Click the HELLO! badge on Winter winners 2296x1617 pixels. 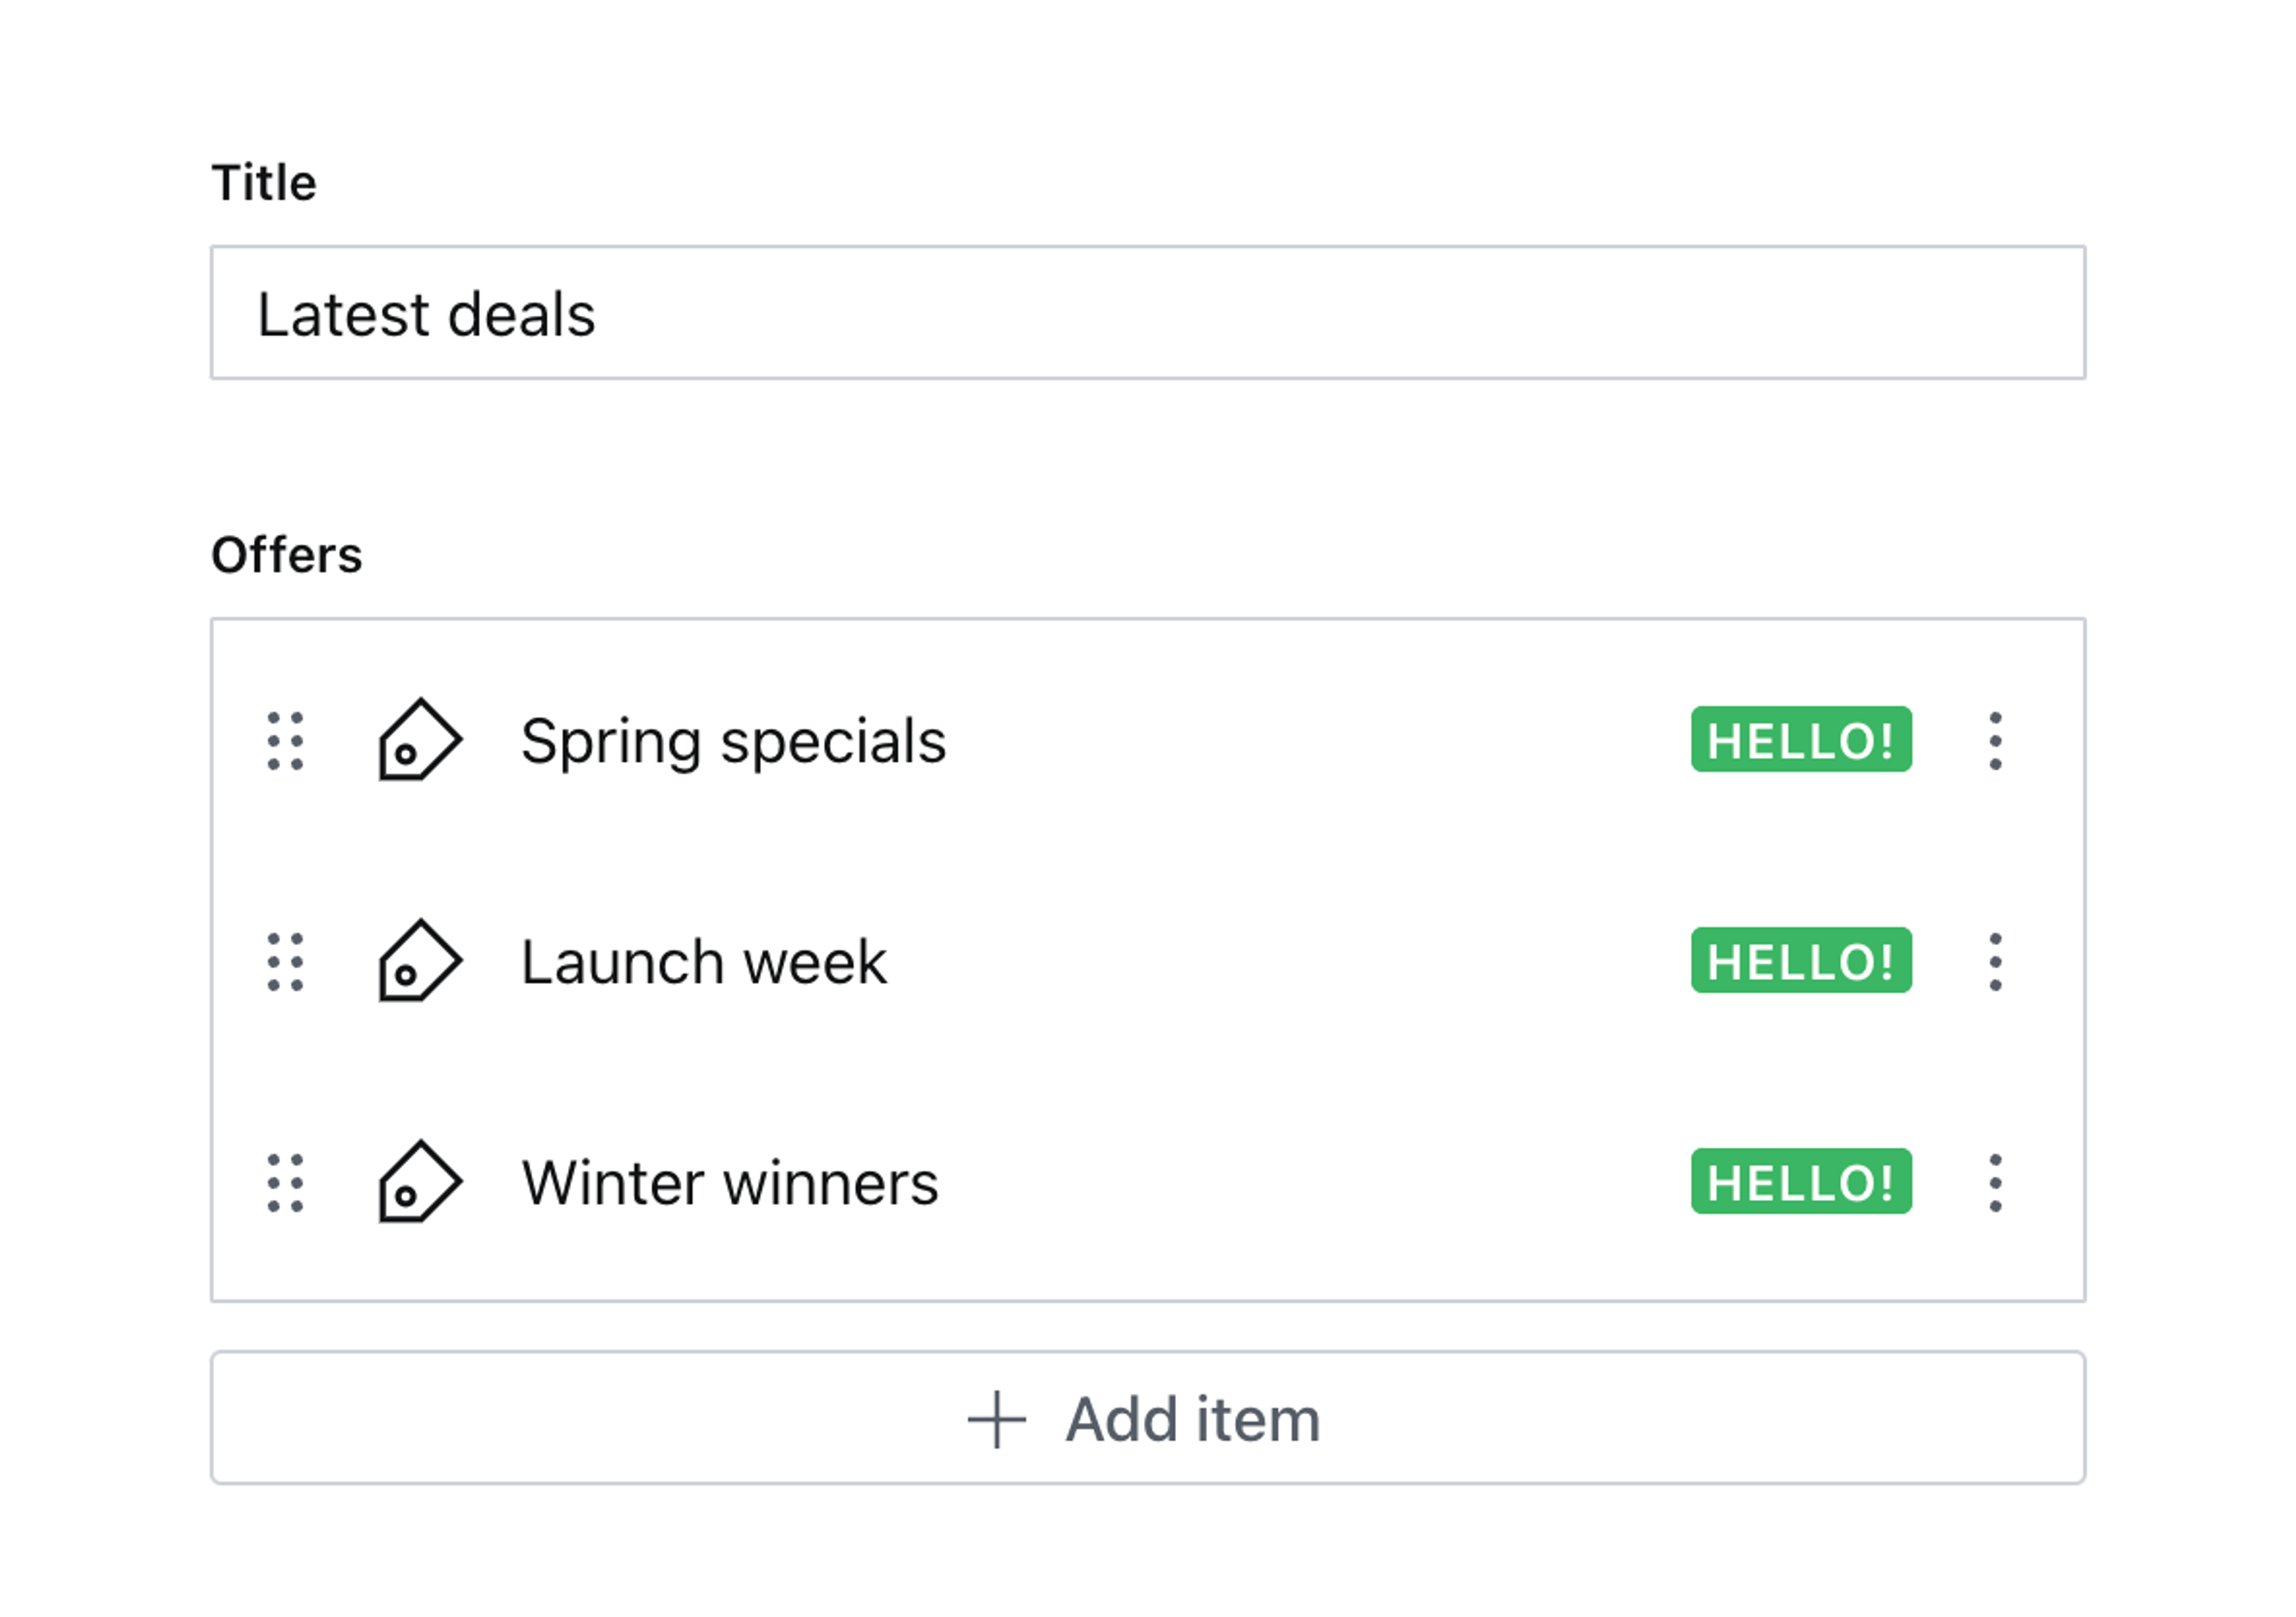point(1801,1182)
